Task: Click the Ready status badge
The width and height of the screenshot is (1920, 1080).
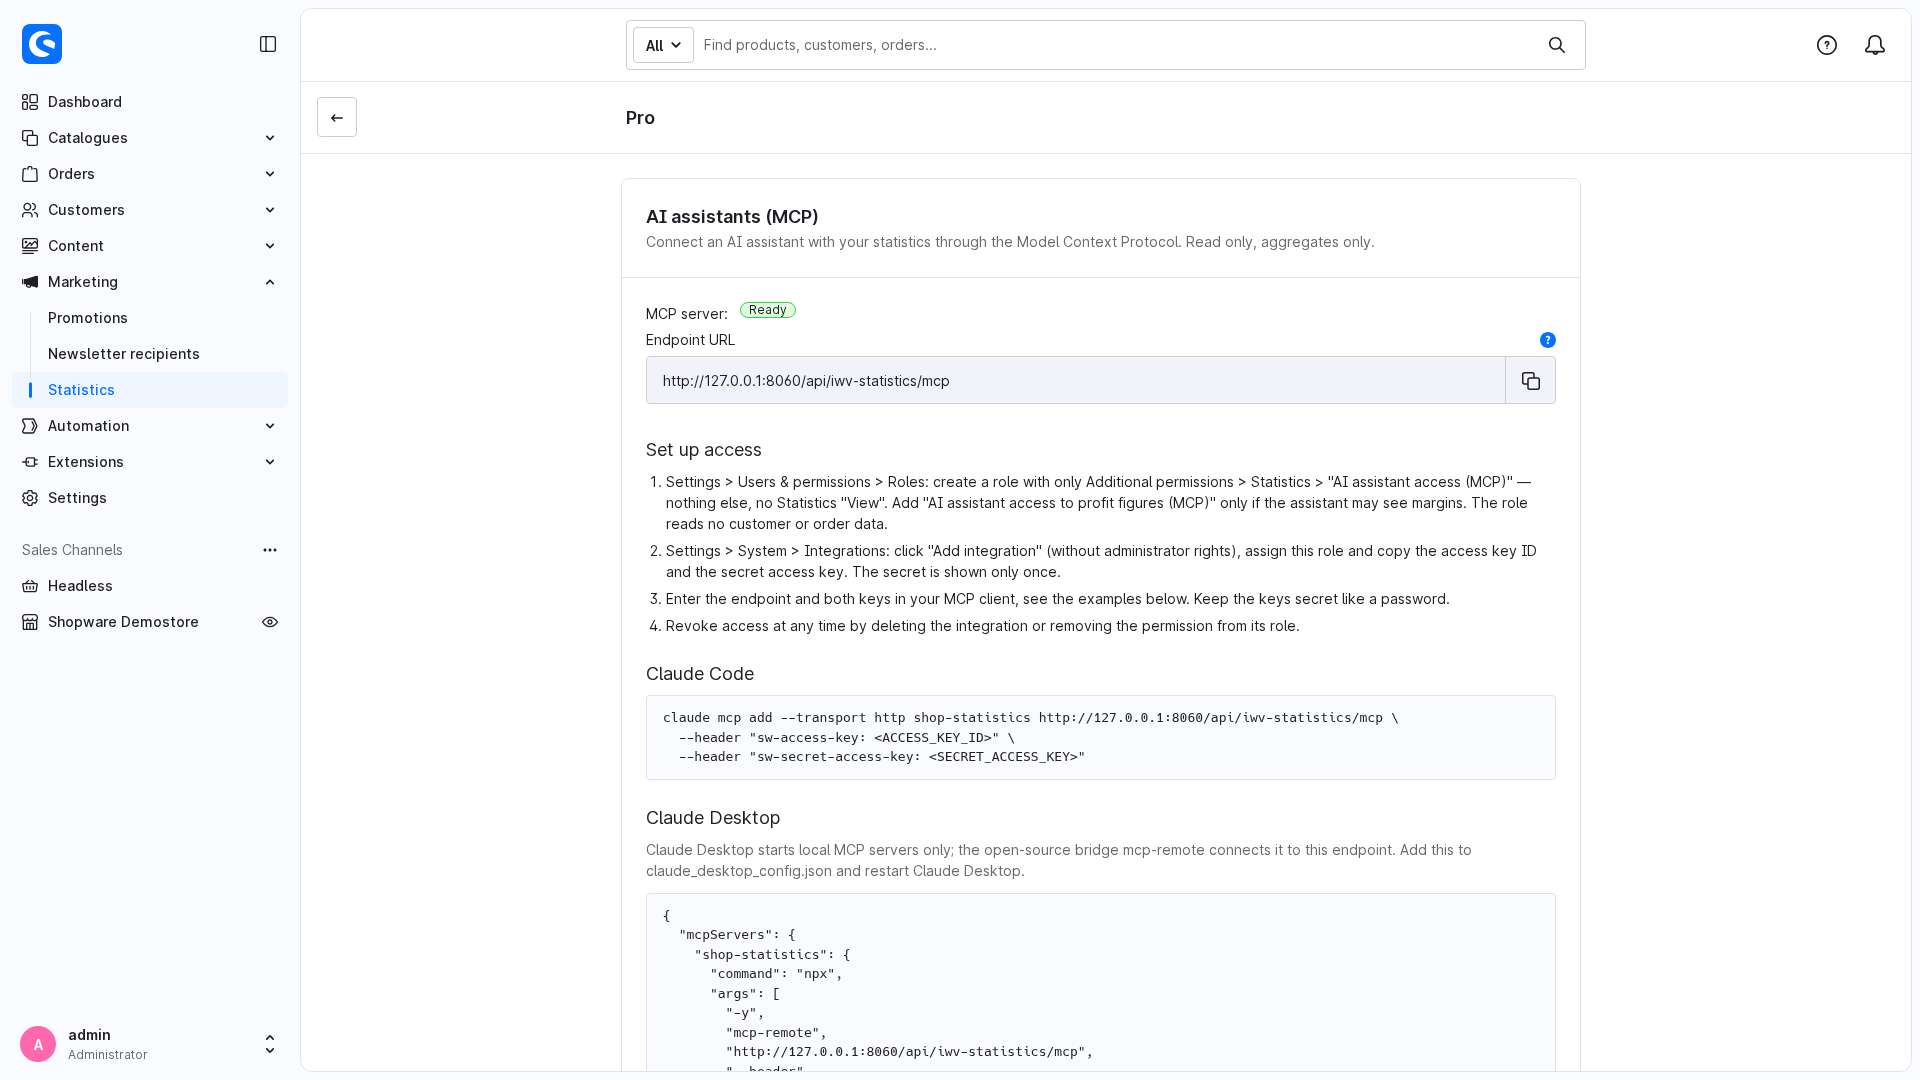Action: point(768,310)
